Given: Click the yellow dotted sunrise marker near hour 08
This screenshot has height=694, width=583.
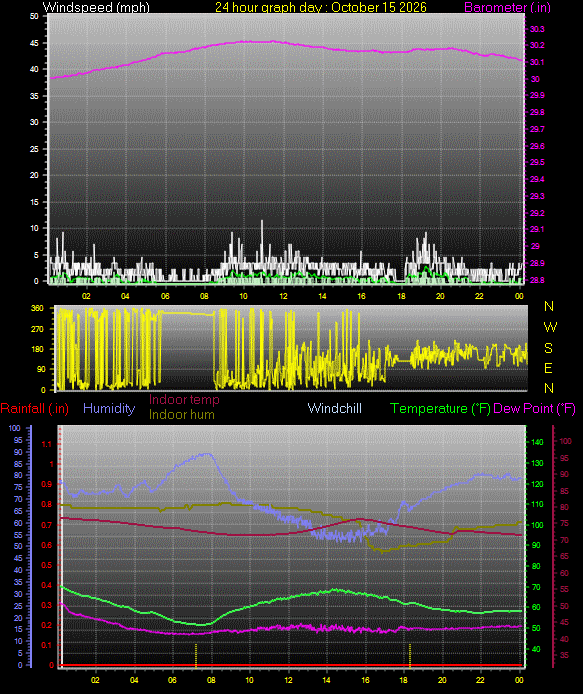Looking at the screenshot, I should (x=196, y=655).
